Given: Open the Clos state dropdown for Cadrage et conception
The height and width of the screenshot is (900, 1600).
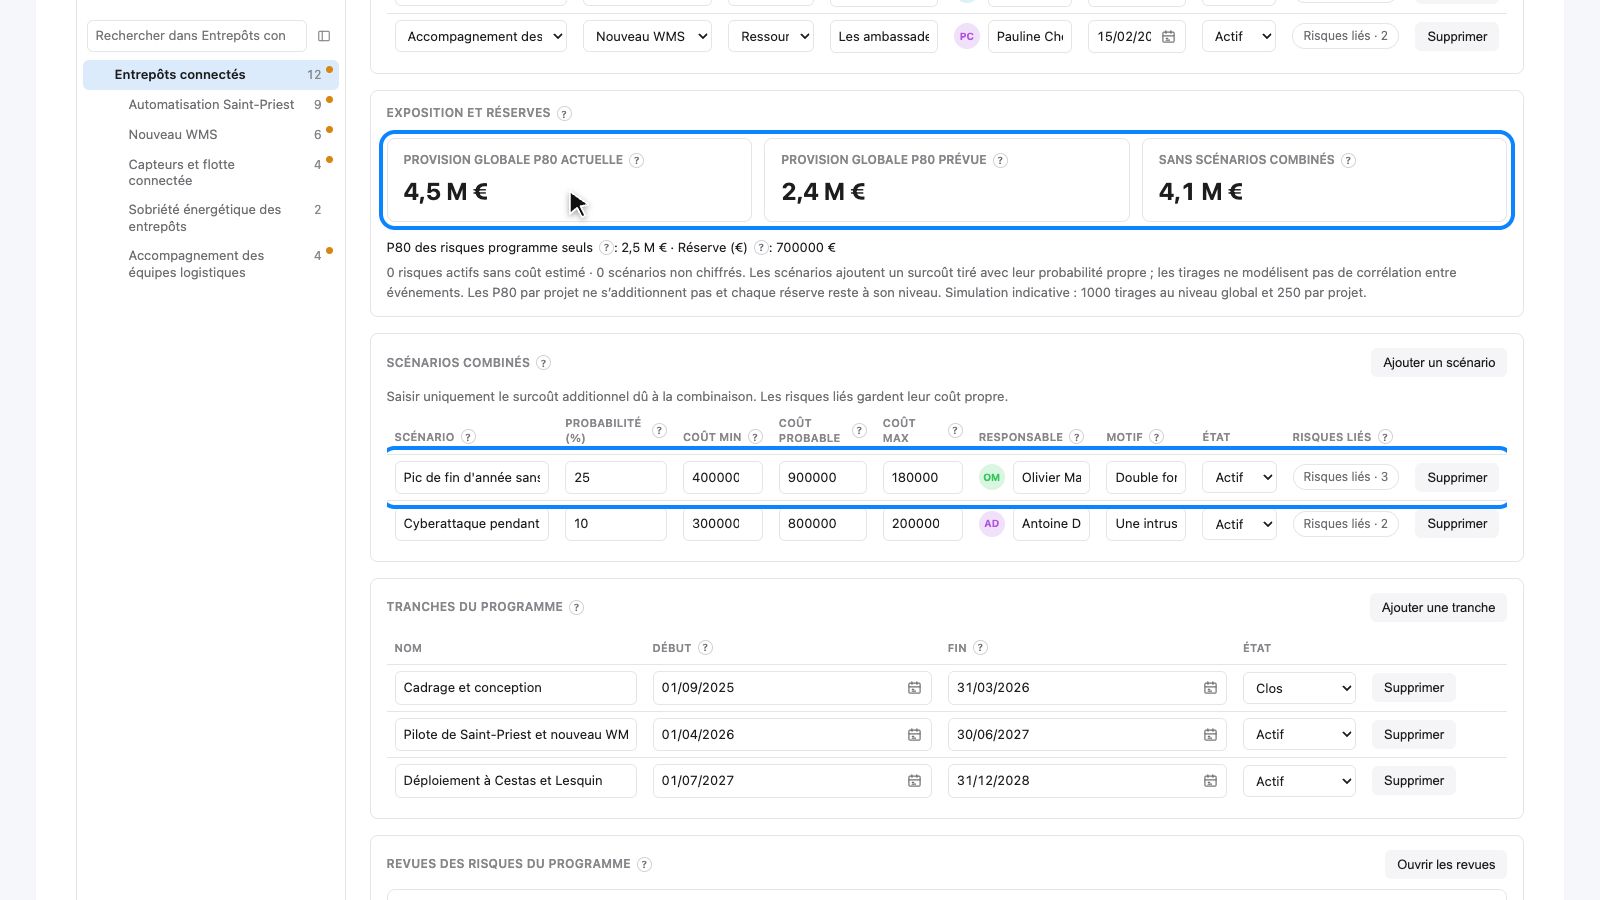Looking at the screenshot, I should (1299, 688).
